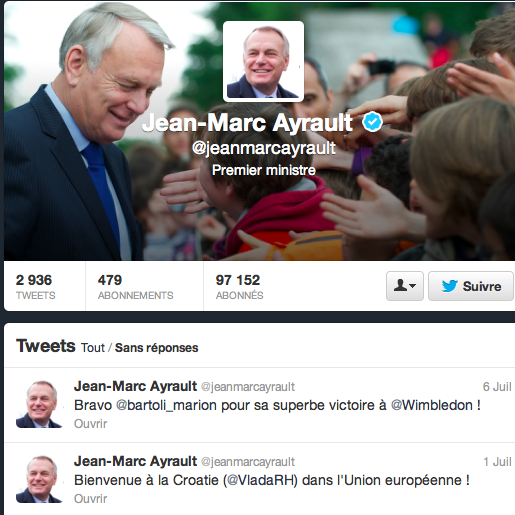Click the avatar on the Wimbledon tweet
Image resolution: width=515 pixels, height=515 pixels.
(39, 404)
